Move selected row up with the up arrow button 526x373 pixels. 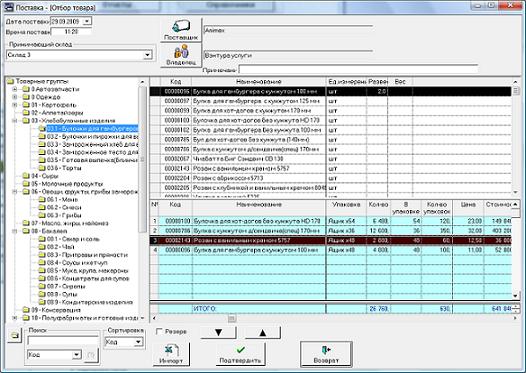pos(263,332)
